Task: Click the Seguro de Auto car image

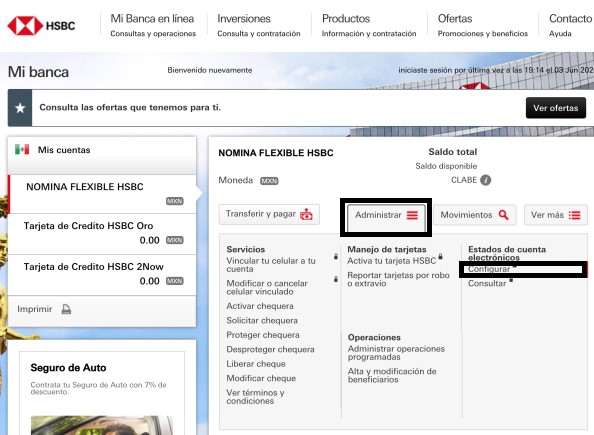Action: click(x=102, y=425)
